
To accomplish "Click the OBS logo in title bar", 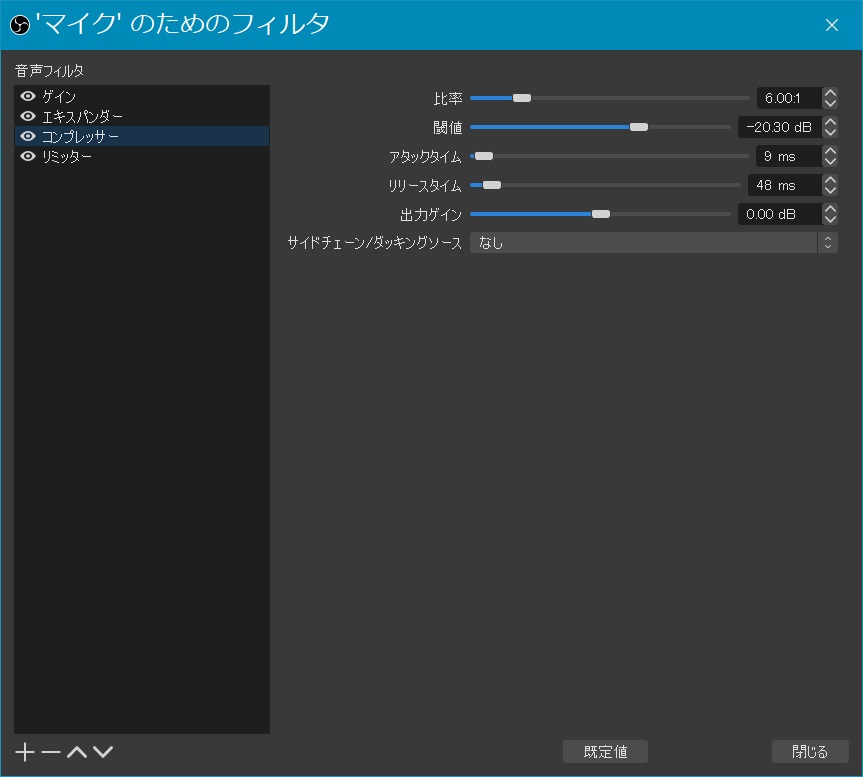I will [x=18, y=25].
